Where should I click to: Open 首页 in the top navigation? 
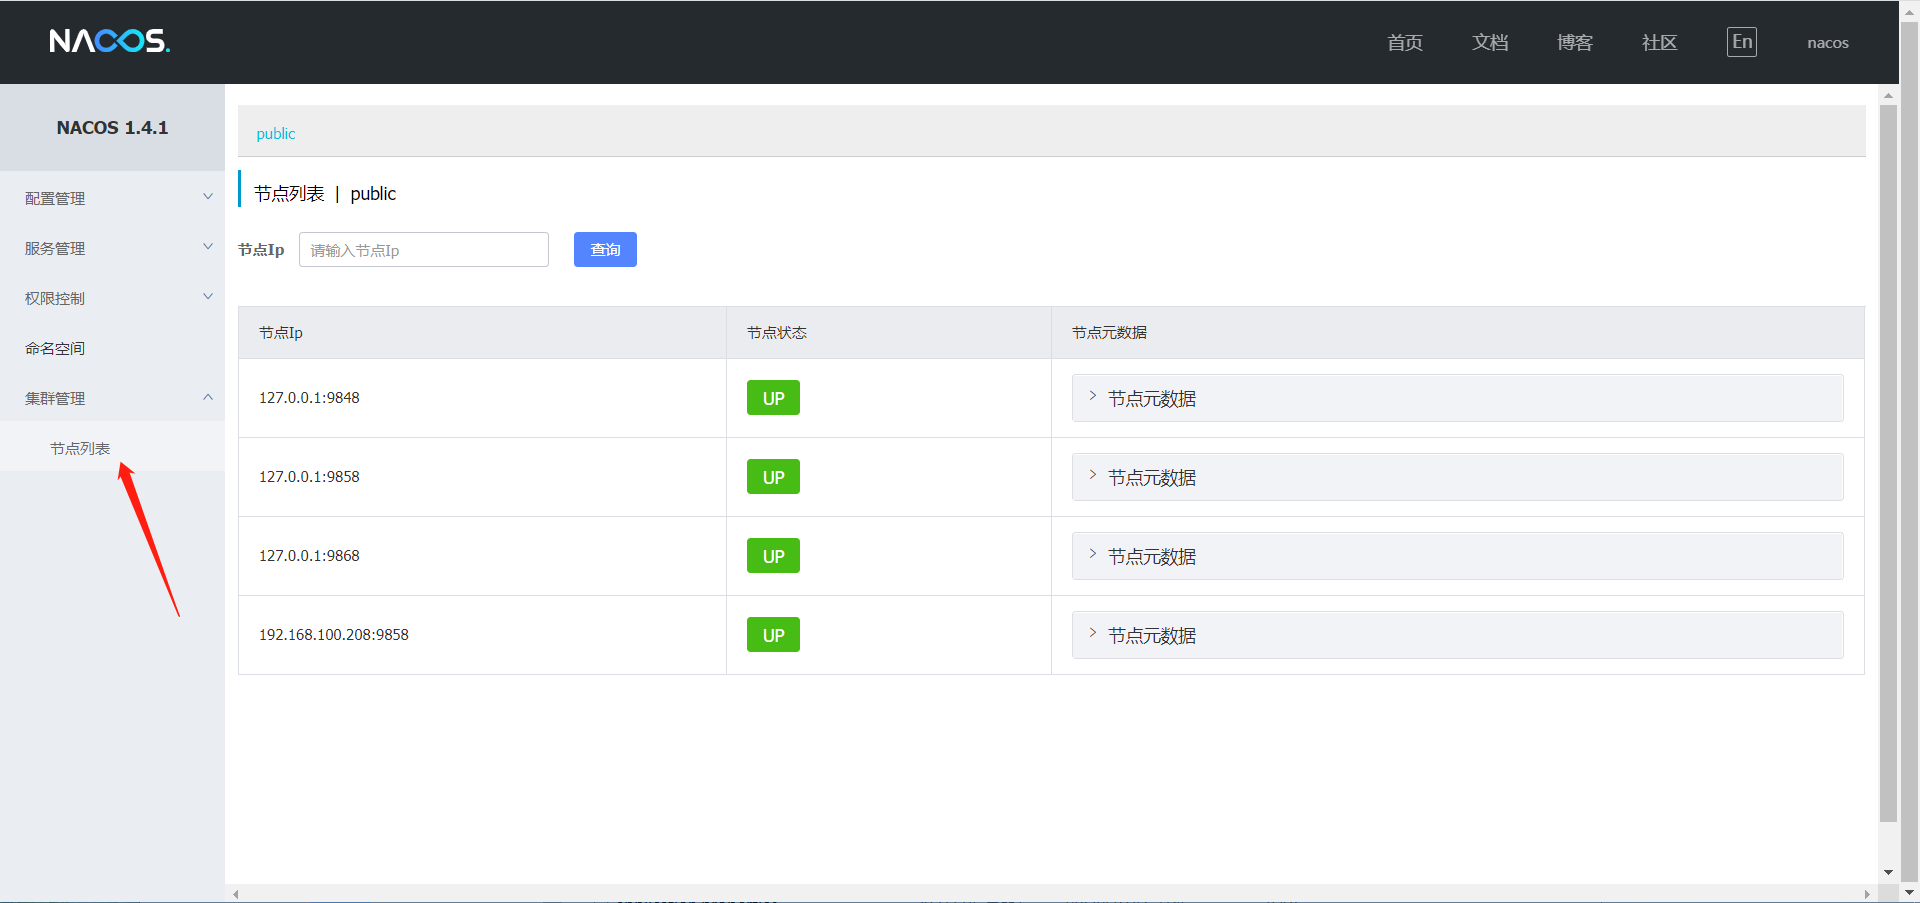[x=1405, y=42]
